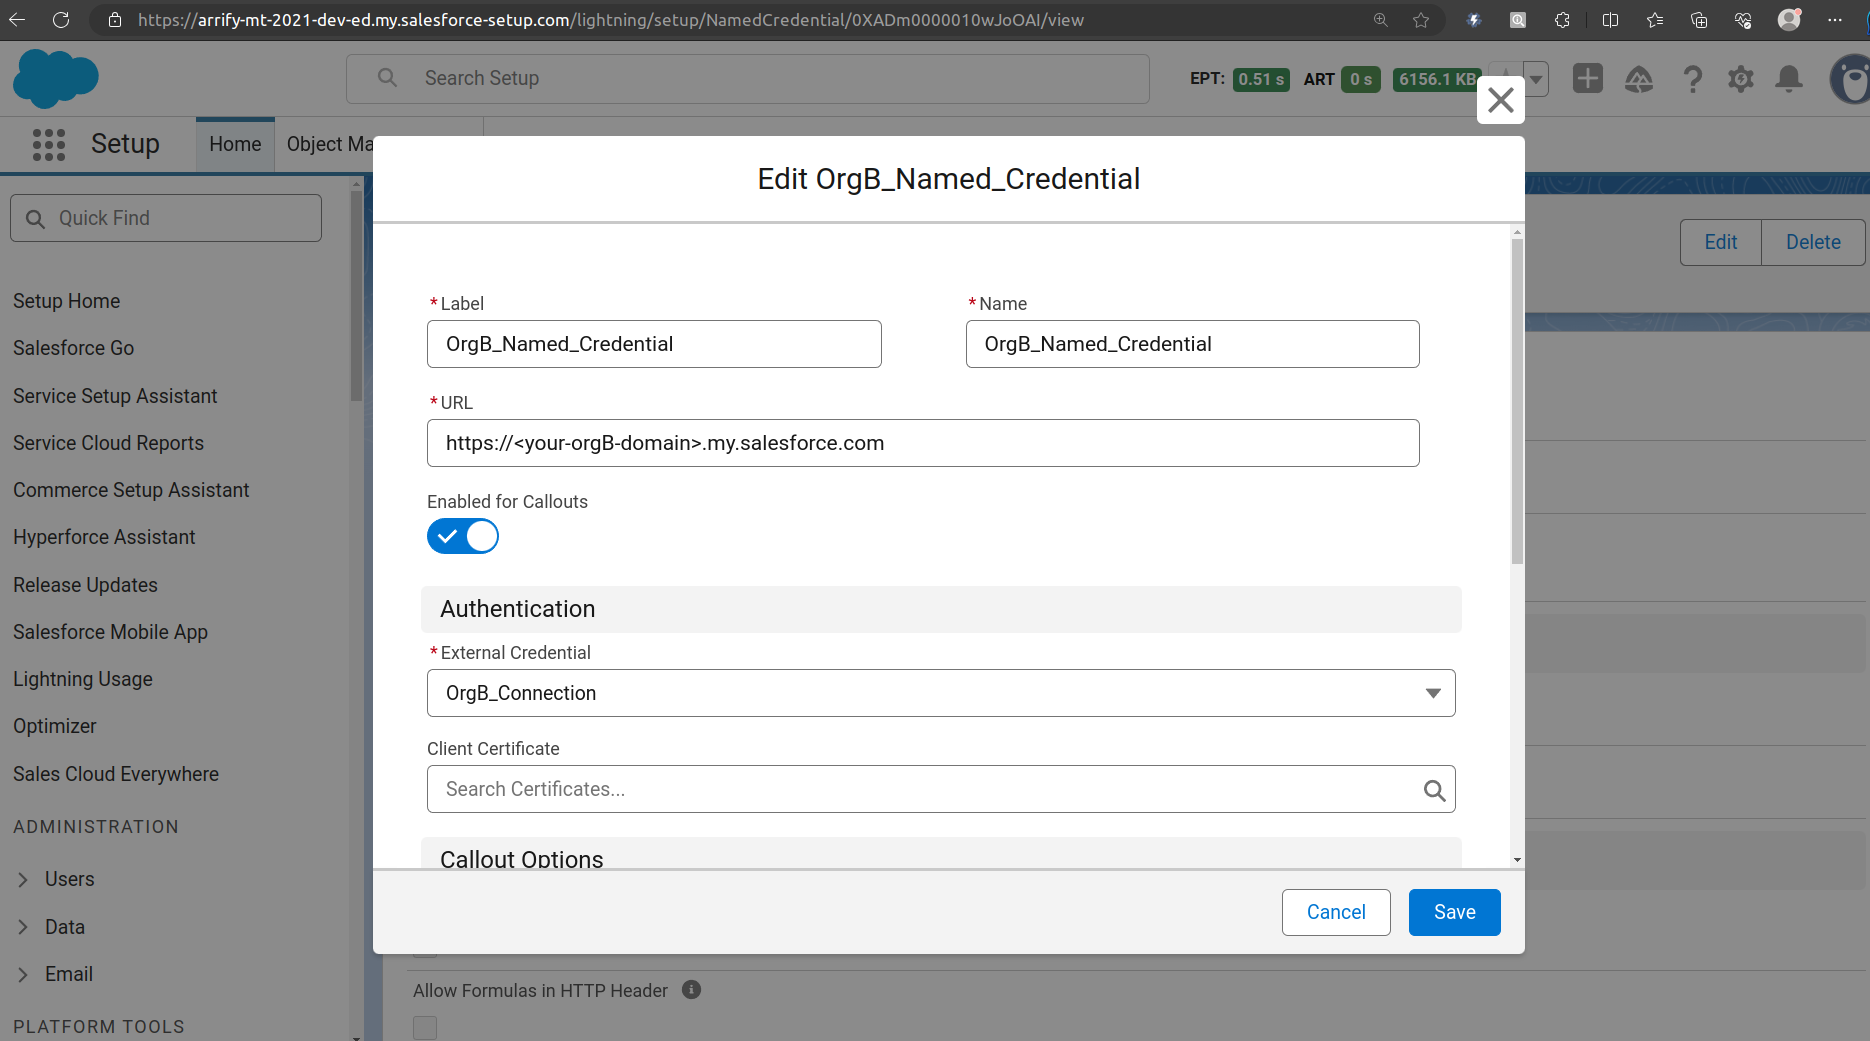Close the Edit OrgB_Named_Credential dialog
Image resolution: width=1870 pixels, height=1041 pixels.
1500,100
